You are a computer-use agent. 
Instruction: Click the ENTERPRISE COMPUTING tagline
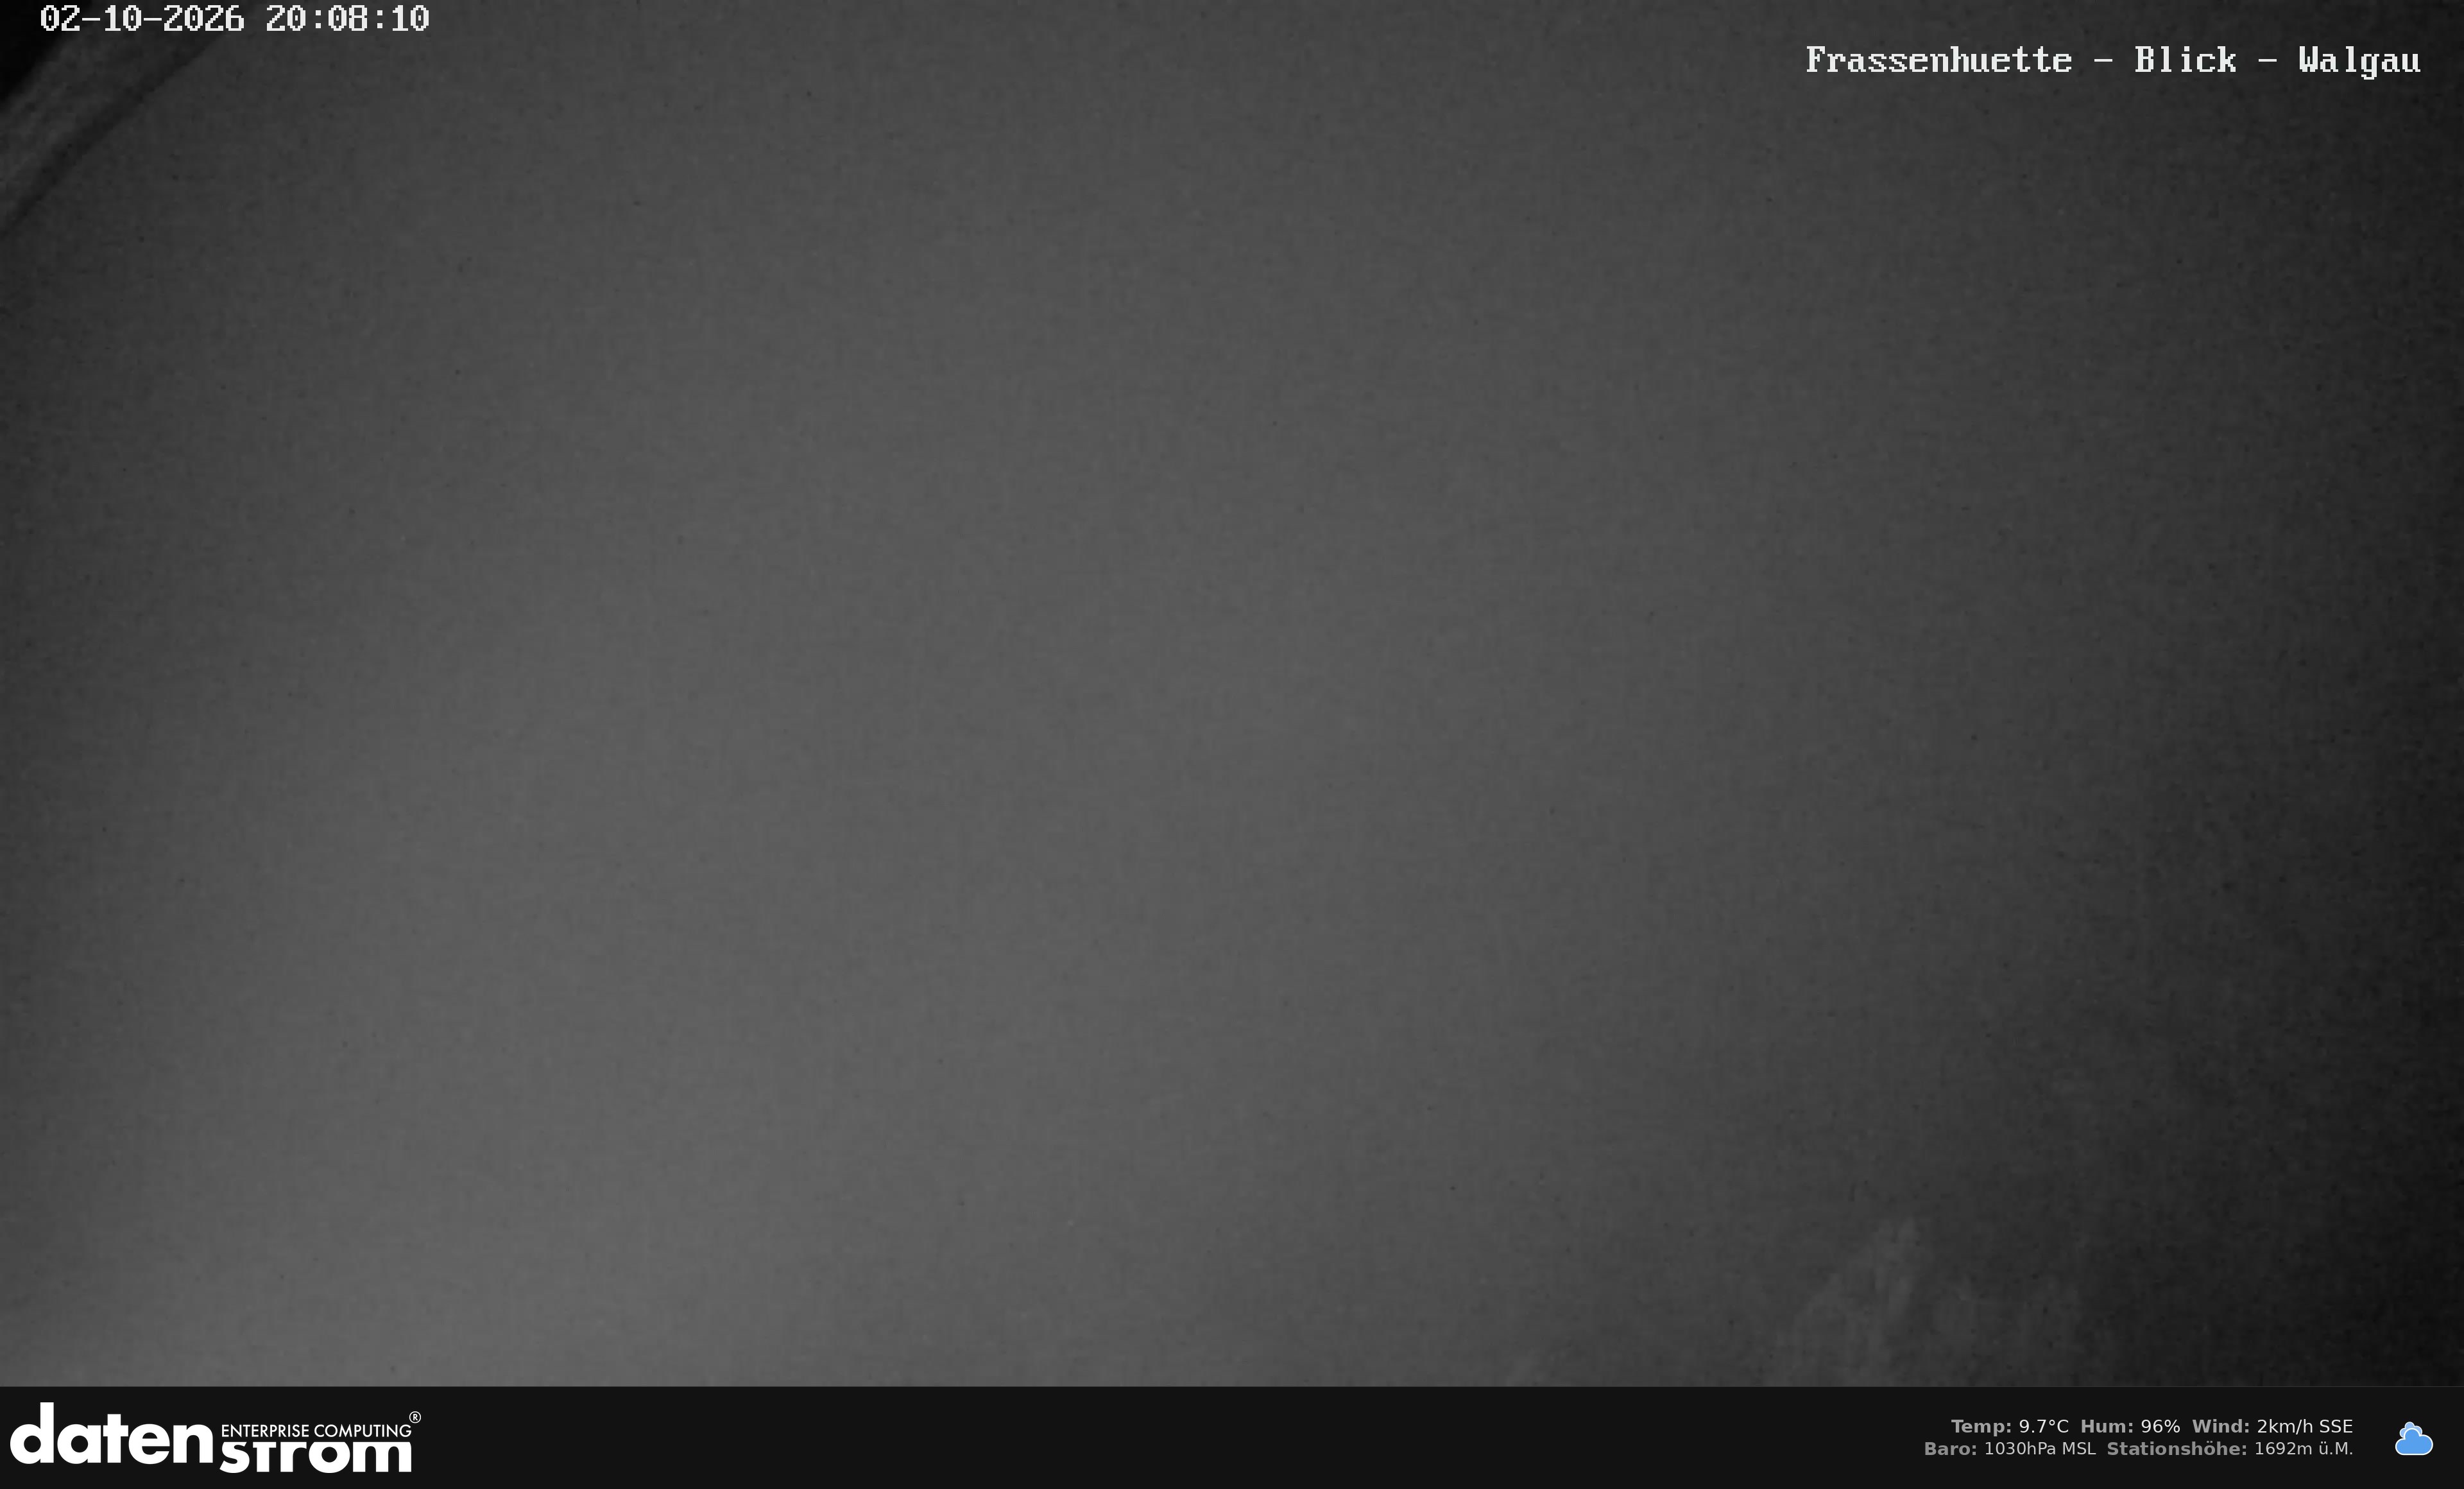pos(316,1431)
